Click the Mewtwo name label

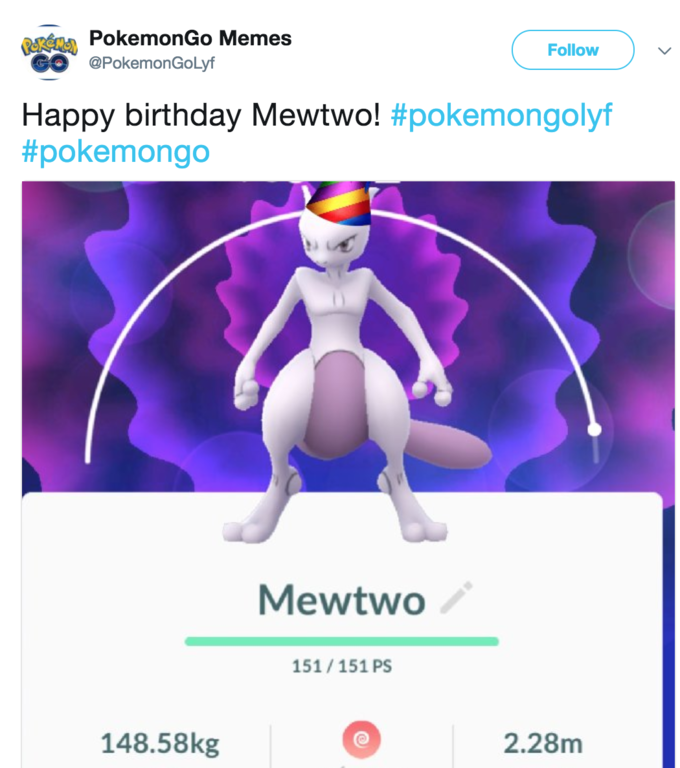point(341,600)
